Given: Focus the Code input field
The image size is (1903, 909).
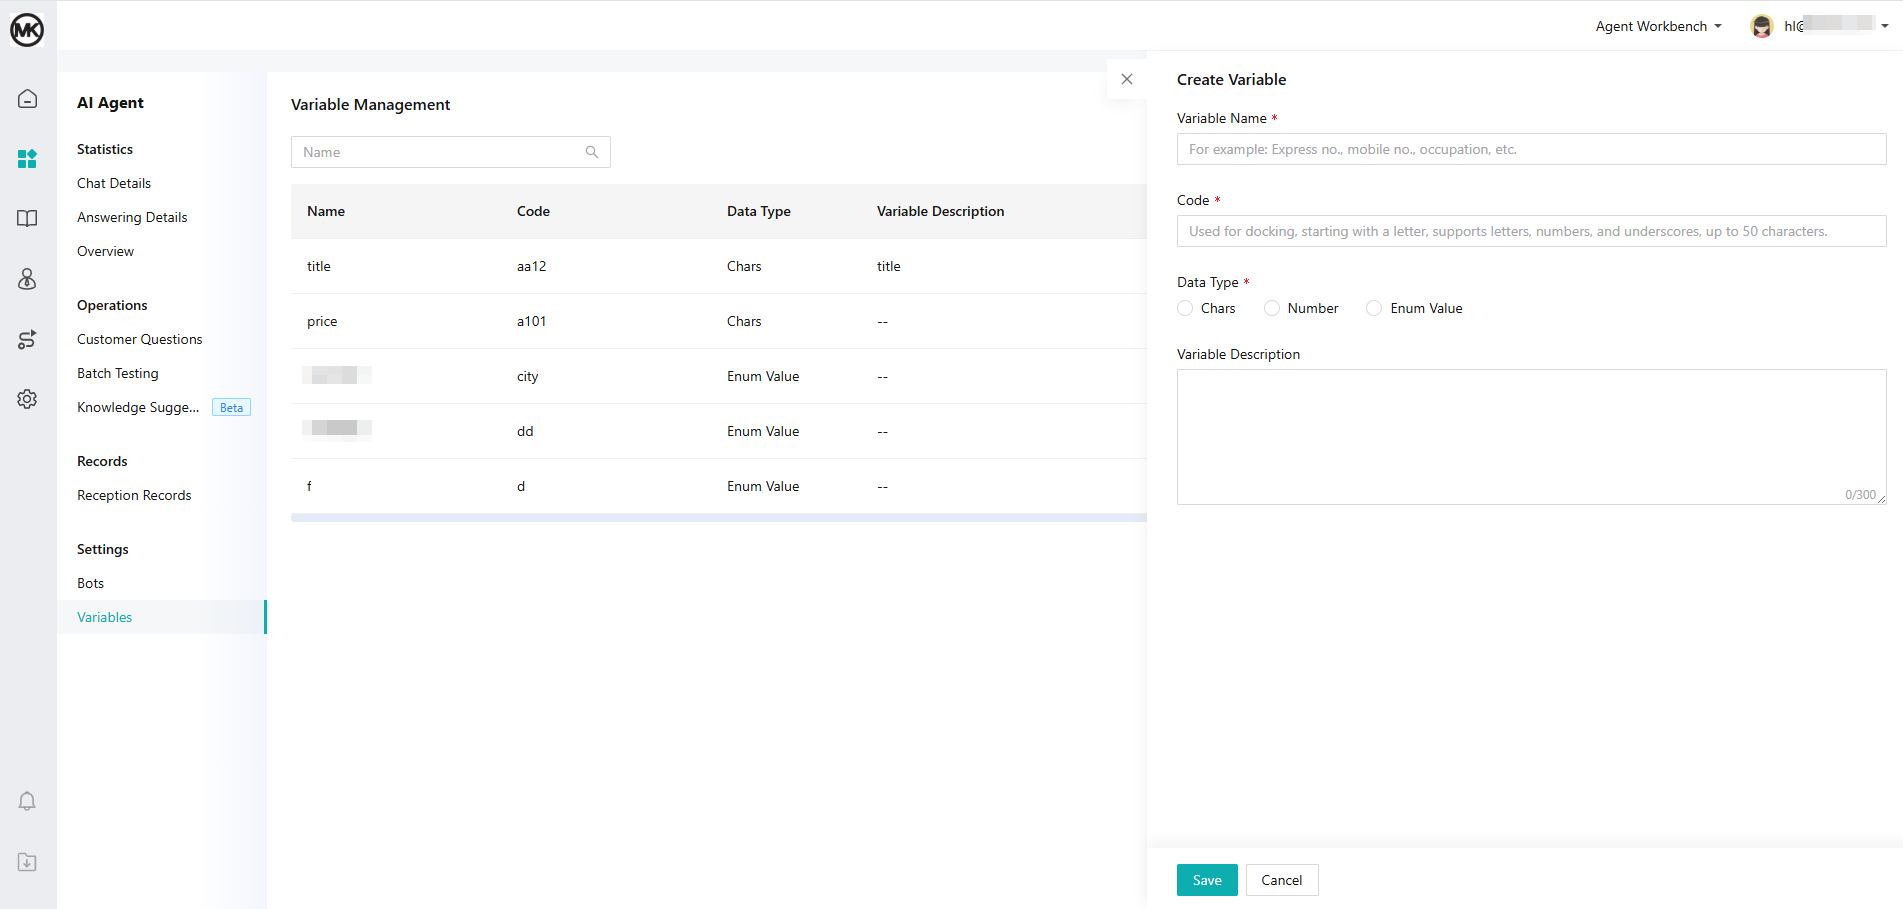Looking at the screenshot, I should pos(1531,231).
